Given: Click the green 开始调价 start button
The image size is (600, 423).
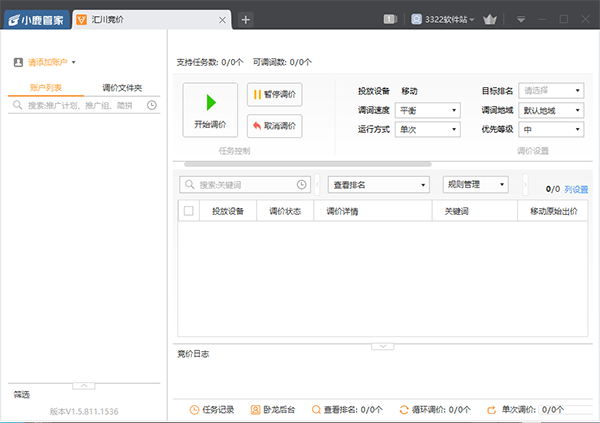Looking at the screenshot, I should point(210,109).
